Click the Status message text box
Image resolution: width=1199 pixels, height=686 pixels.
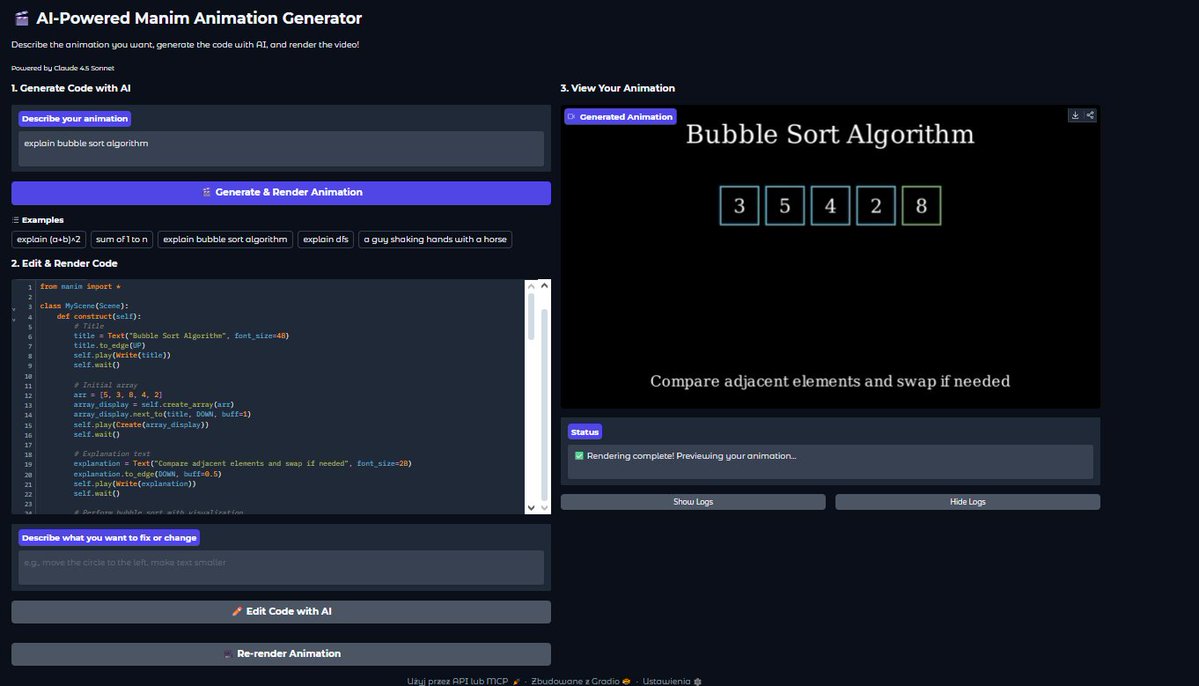pos(830,462)
